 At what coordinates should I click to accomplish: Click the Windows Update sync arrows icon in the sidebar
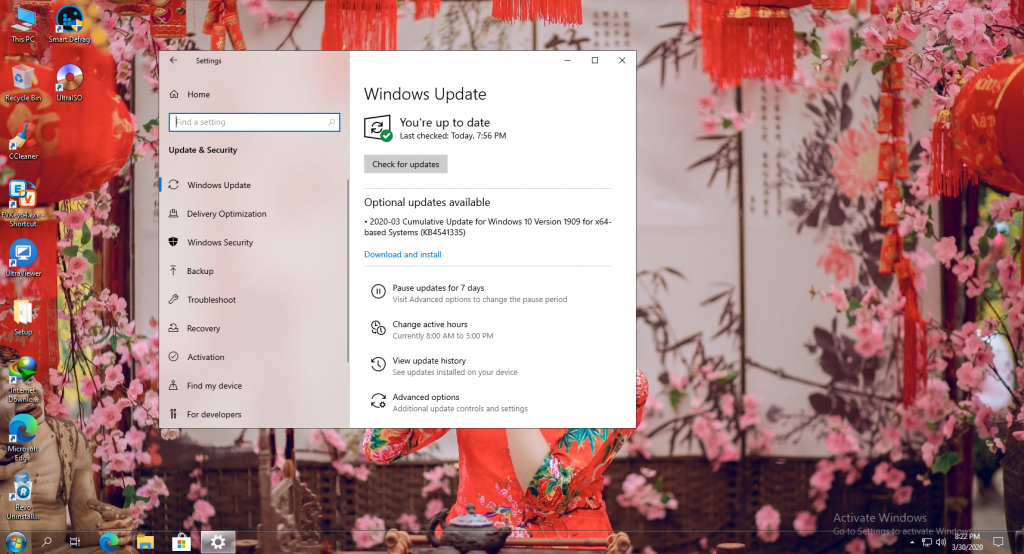click(173, 185)
